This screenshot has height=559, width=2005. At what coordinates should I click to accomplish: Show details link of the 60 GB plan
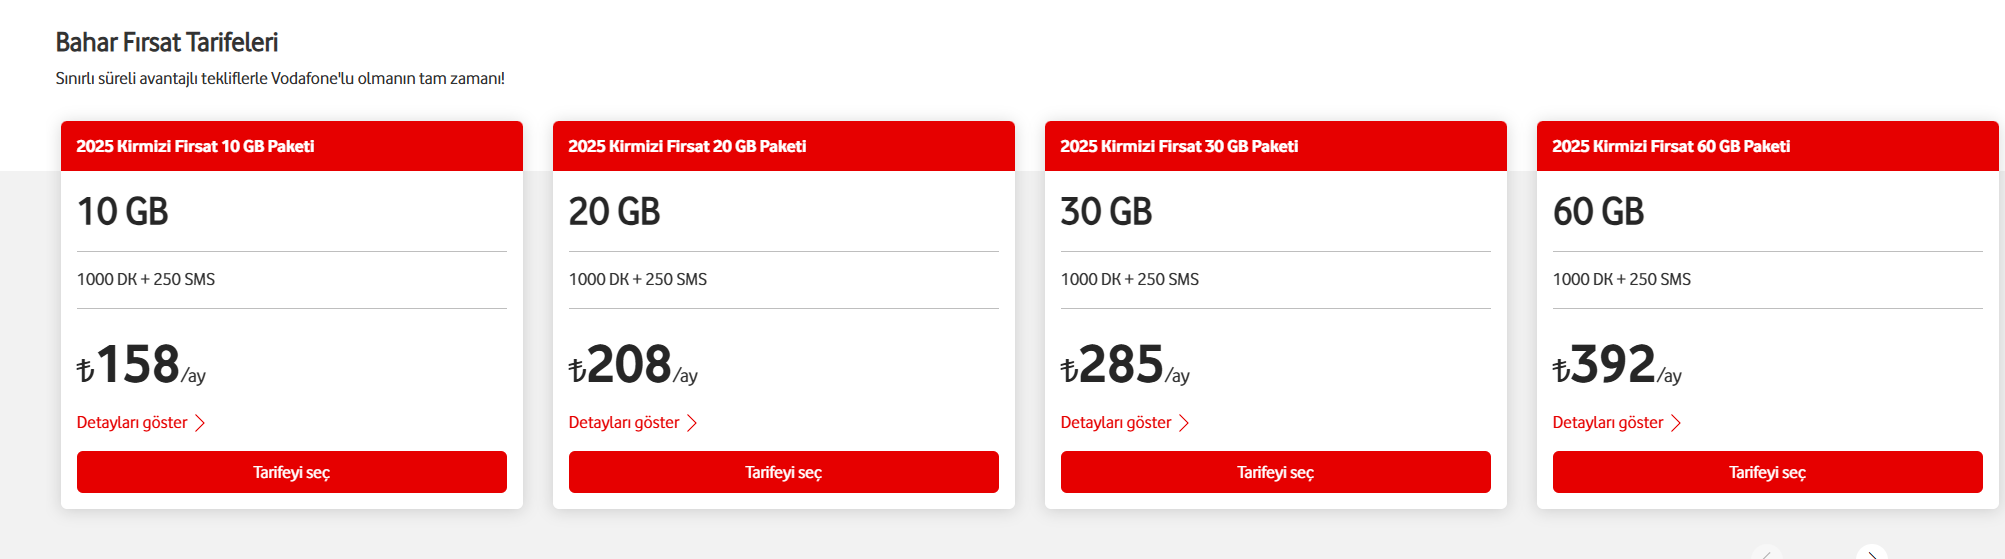1608,423
